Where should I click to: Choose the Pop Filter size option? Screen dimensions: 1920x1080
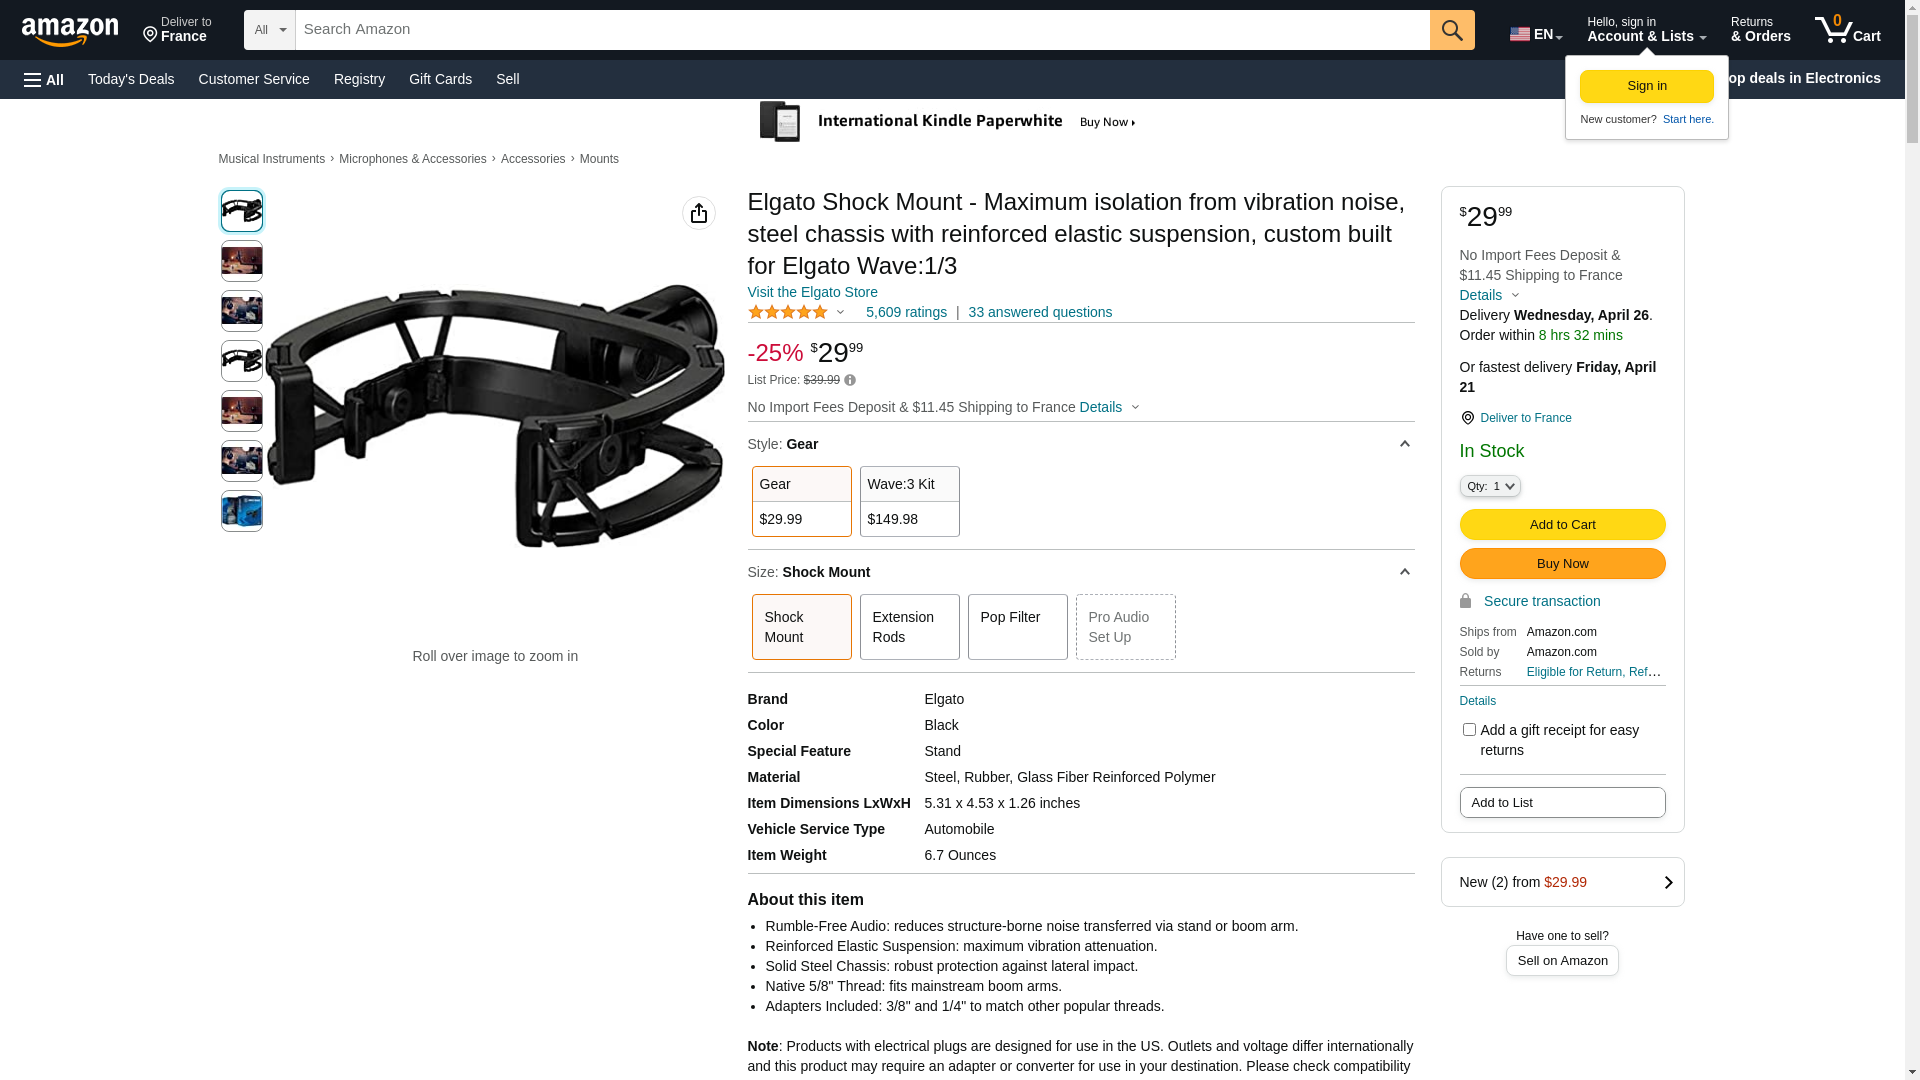[1017, 627]
